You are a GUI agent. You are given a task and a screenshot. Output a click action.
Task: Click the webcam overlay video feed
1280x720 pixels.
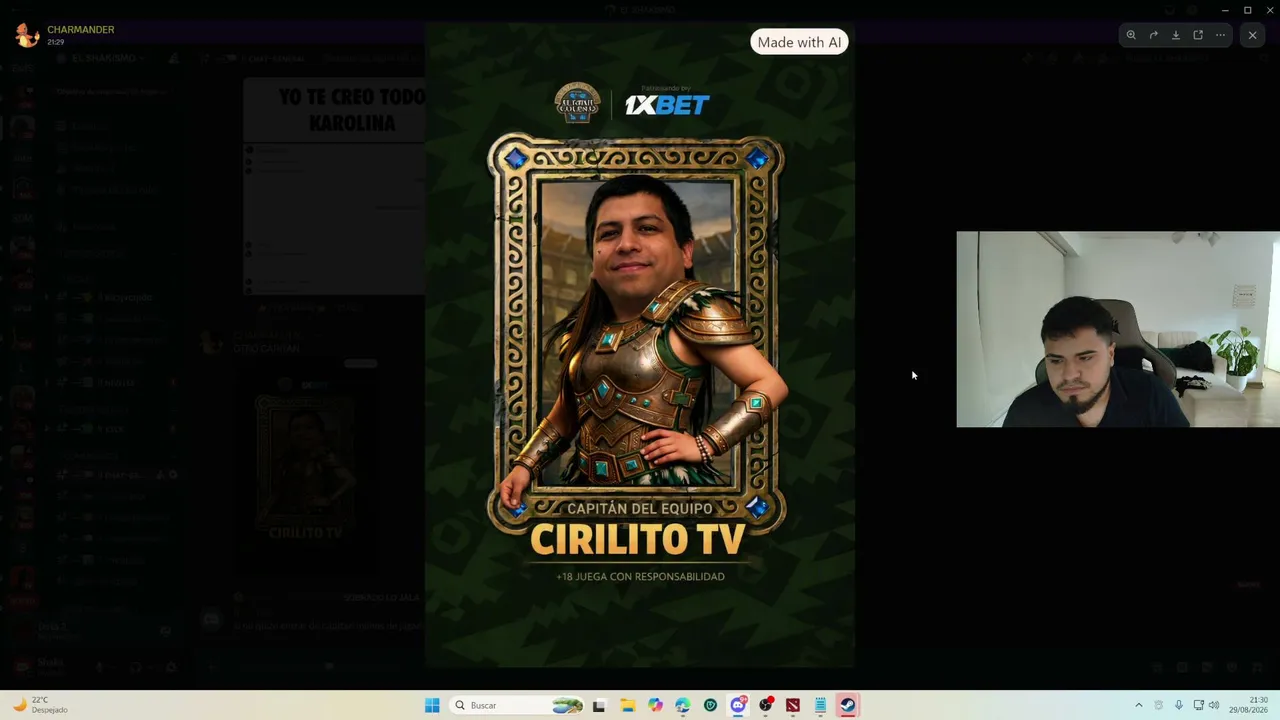tap(1118, 330)
